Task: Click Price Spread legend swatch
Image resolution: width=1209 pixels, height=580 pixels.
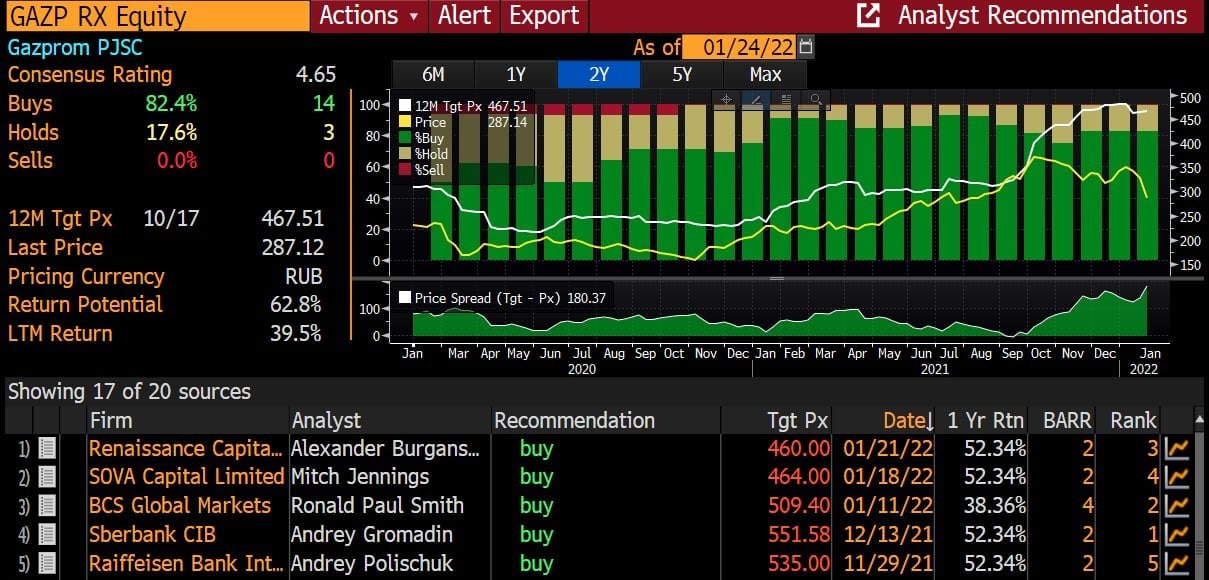Action: point(405,297)
